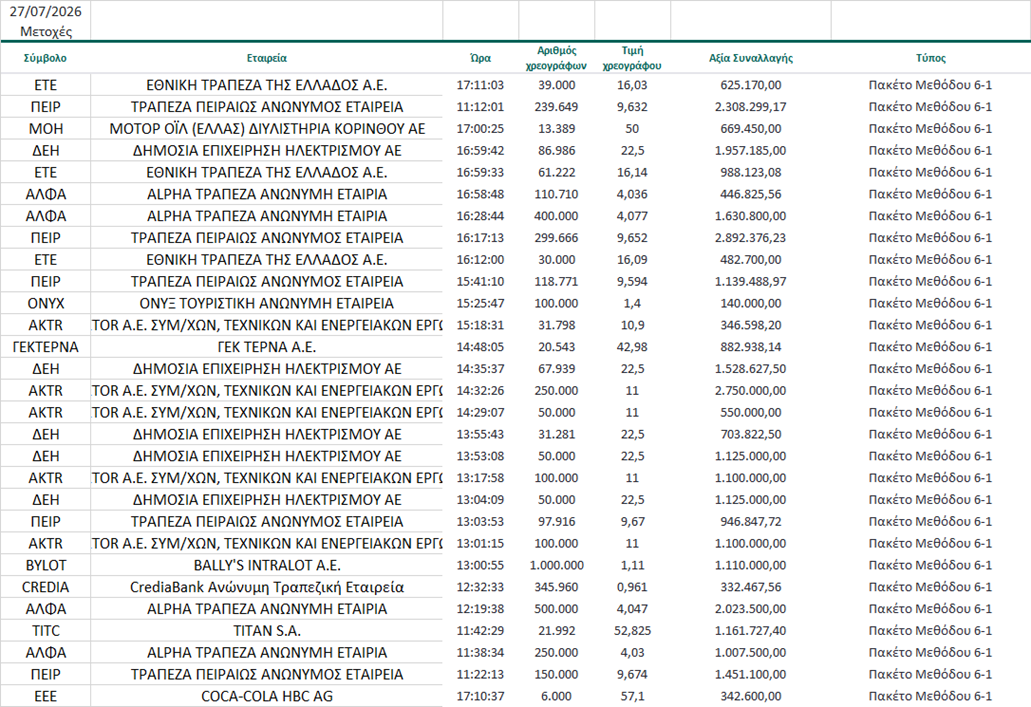Select the Σύμβολο column header
This screenshot has width=1031, height=707.
[45, 58]
